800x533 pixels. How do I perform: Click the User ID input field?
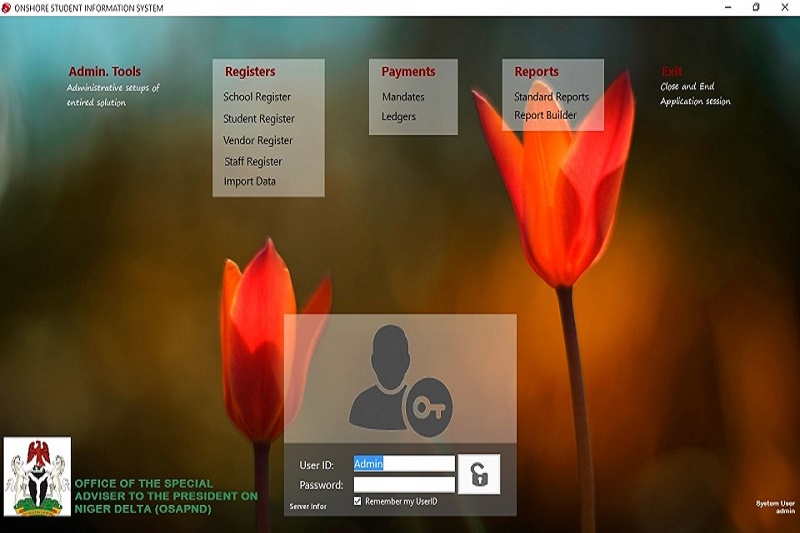pos(404,464)
